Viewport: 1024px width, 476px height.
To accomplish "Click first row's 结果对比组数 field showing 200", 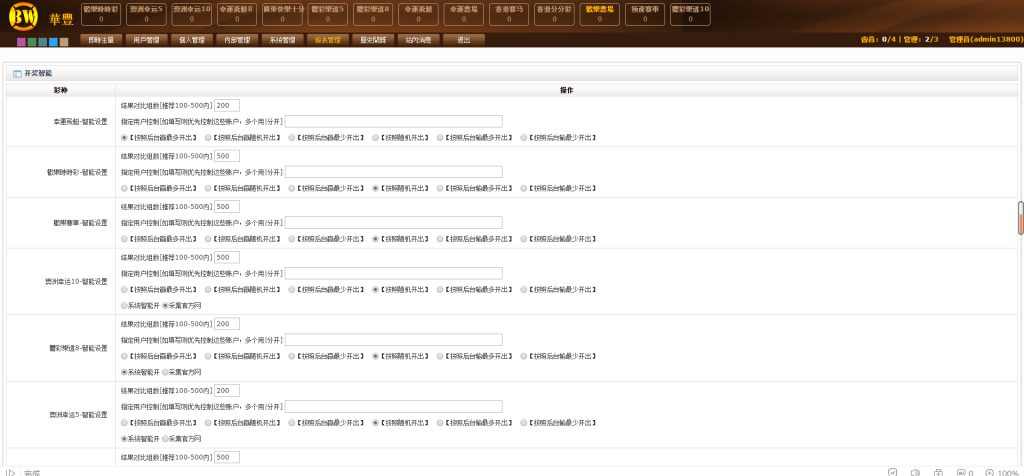I will 227,105.
